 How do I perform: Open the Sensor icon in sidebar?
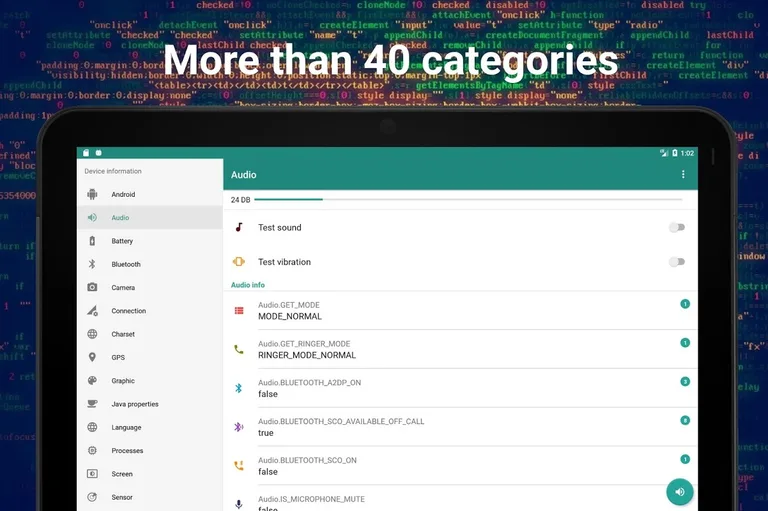click(92, 497)
